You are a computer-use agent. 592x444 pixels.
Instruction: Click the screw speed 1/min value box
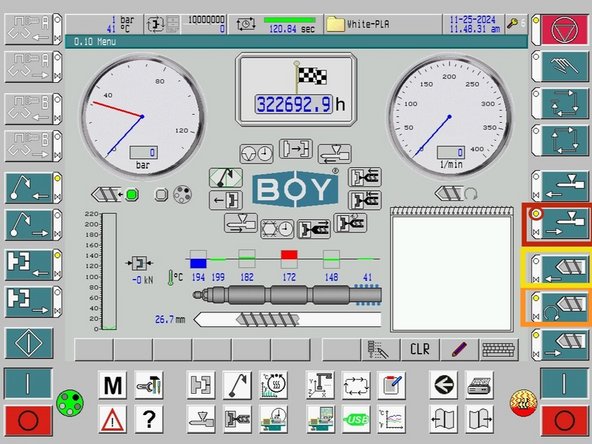451,152
